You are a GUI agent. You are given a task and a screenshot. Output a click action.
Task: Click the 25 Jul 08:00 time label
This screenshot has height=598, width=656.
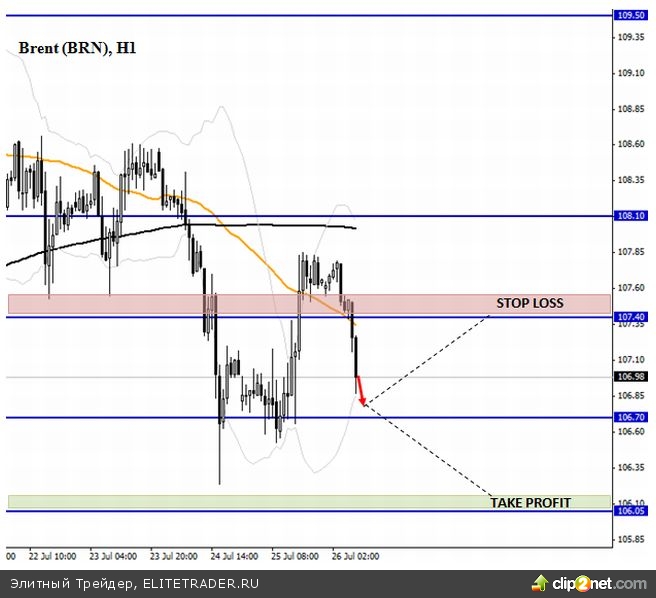click(294, 555)
